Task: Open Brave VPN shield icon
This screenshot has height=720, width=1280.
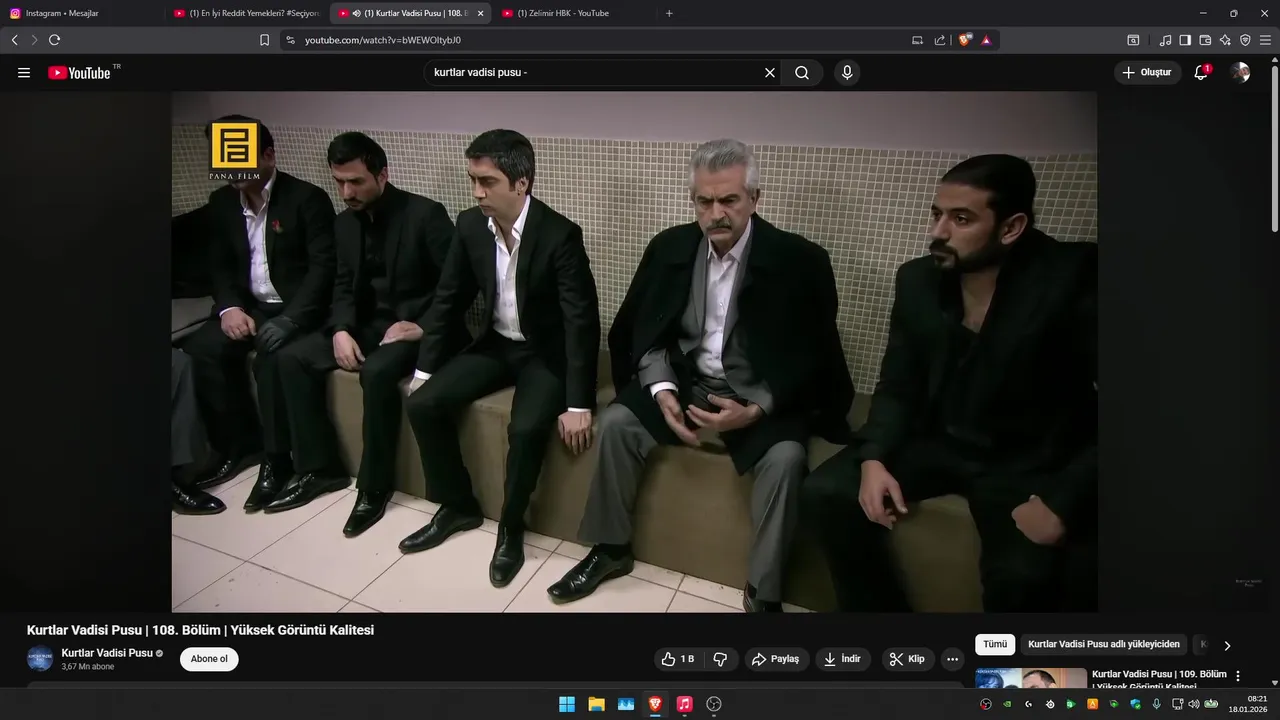Action: (x=1245, y=40)
